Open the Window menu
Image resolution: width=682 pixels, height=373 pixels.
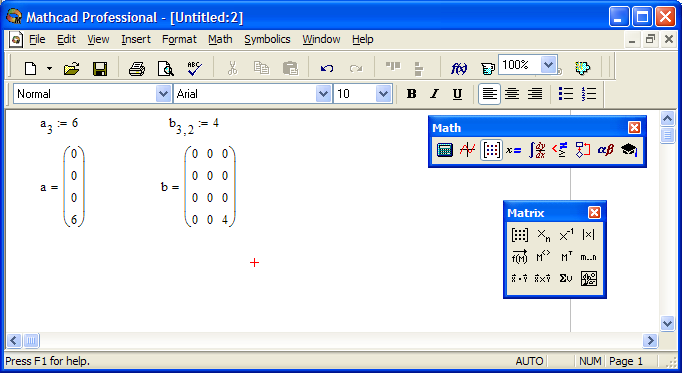[321, 40]
